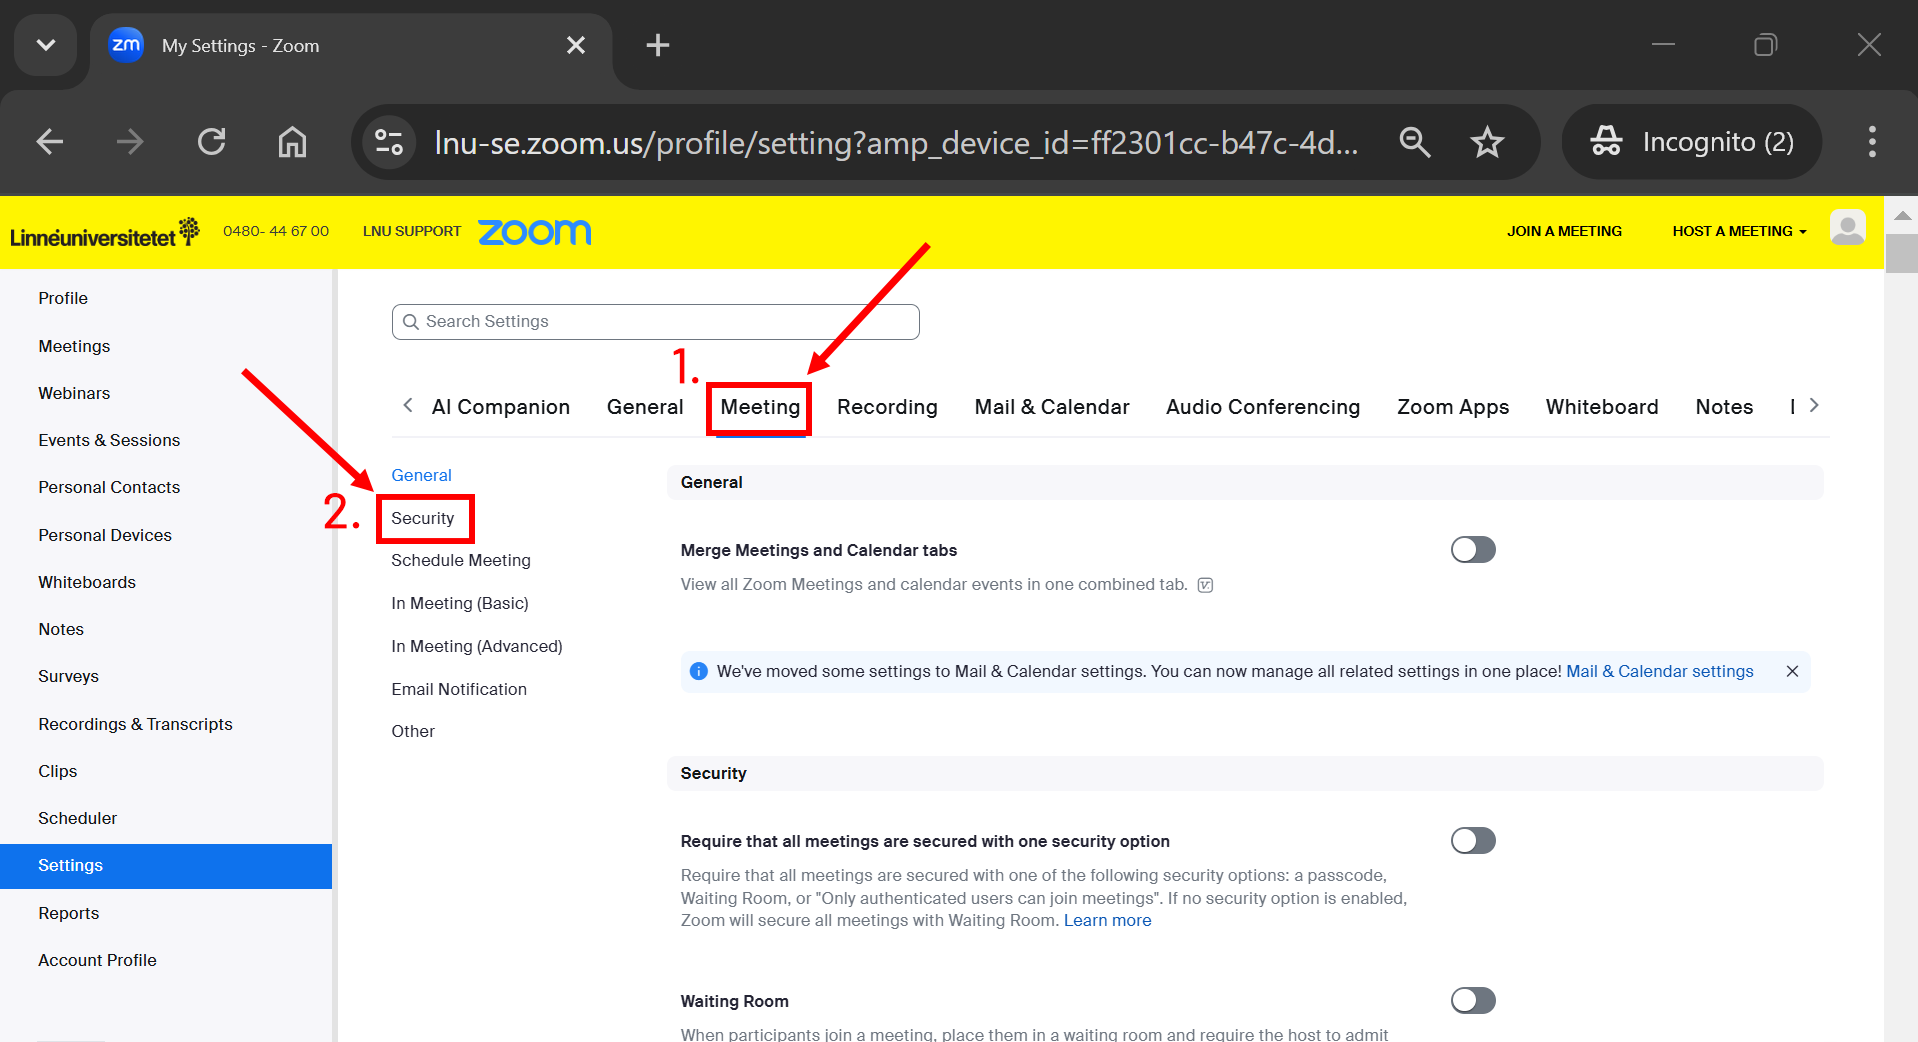Click the Linnéuniversitetet logo
The image size is (1918, 1042).
[x=104, y=233]
